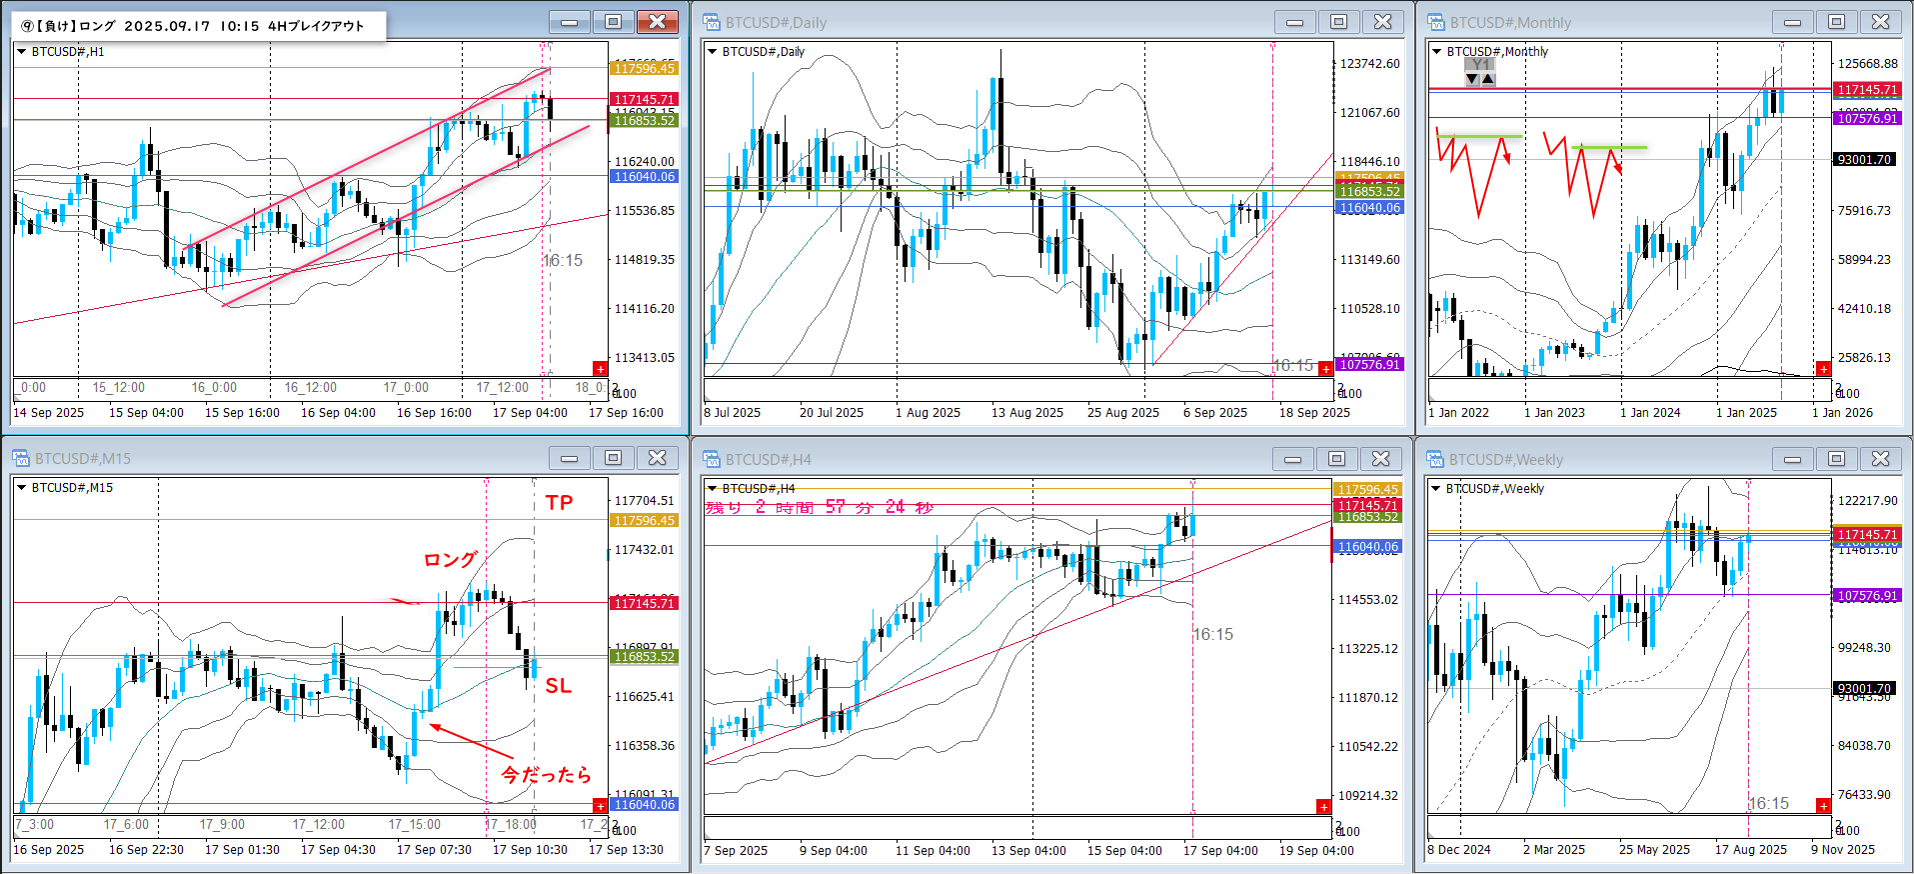Click the red TP label on M15 chart
The image size is (1914, 874).
coord(559,503)
